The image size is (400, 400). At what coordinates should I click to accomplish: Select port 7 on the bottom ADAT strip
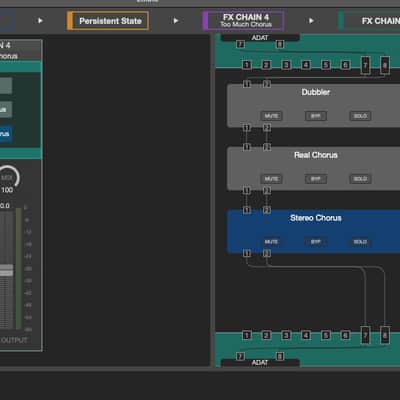(240, 356)
